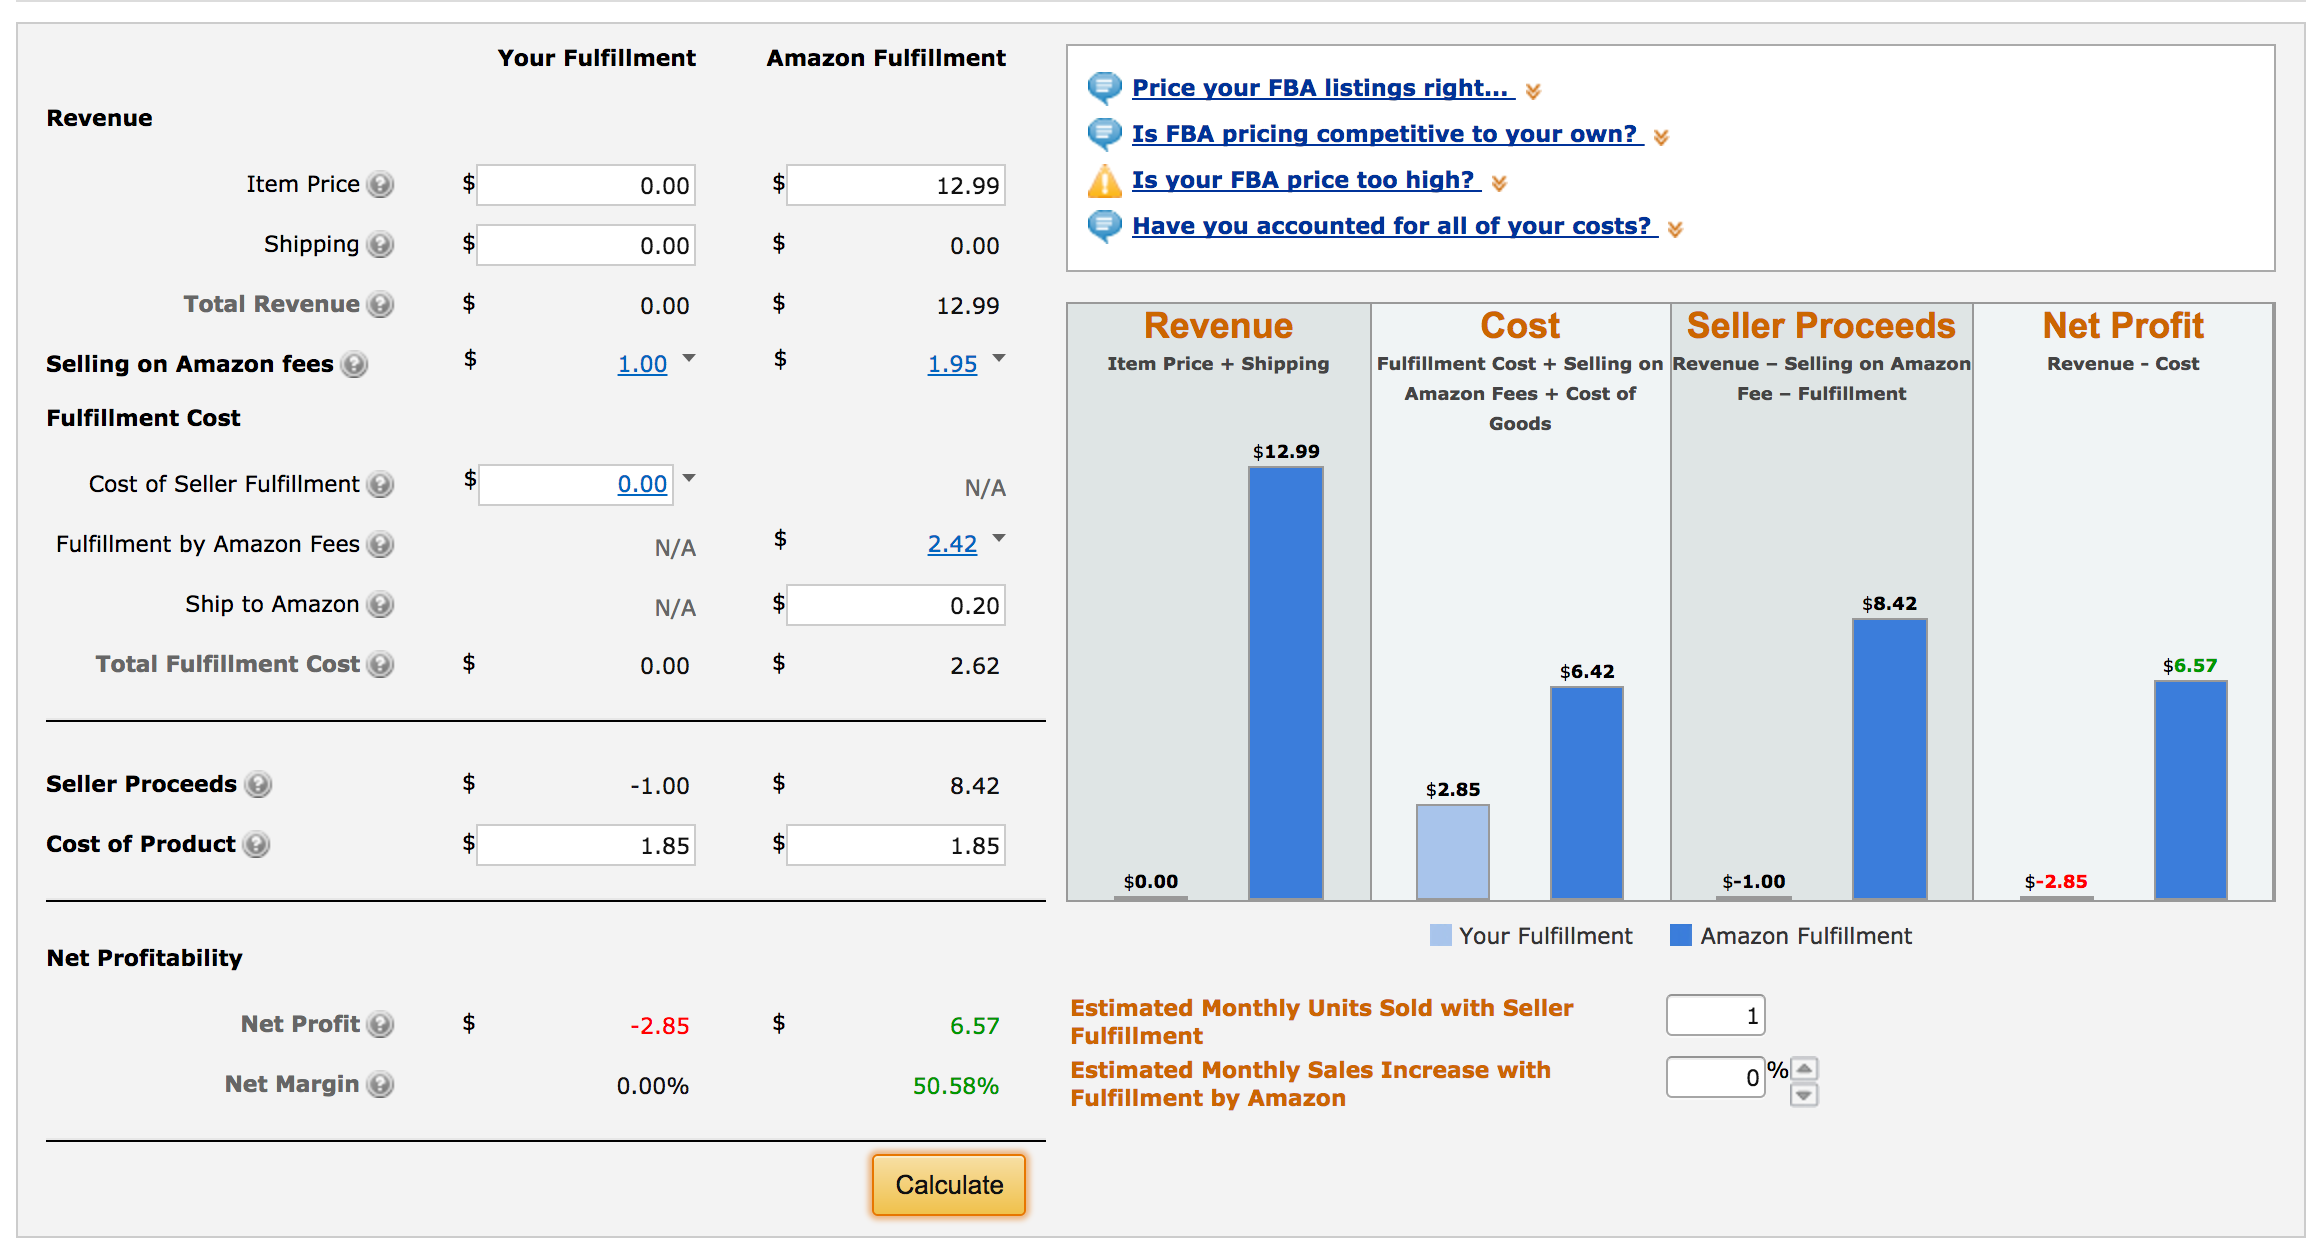The image size is (2320, 1252).
Task: Click speech bubble icon for Price your FBA listings
Action: (x=1104, y=88)
